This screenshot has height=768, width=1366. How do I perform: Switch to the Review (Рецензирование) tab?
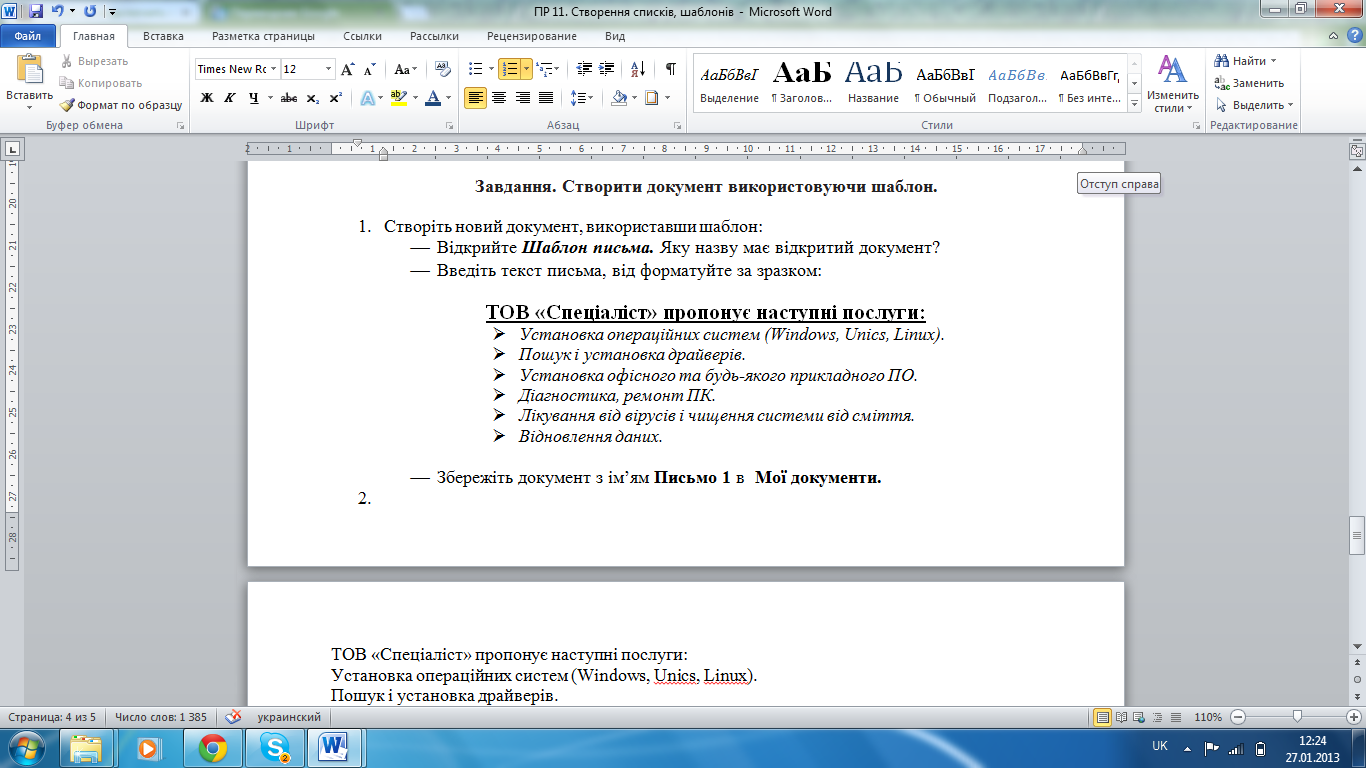tap(532, 36)
